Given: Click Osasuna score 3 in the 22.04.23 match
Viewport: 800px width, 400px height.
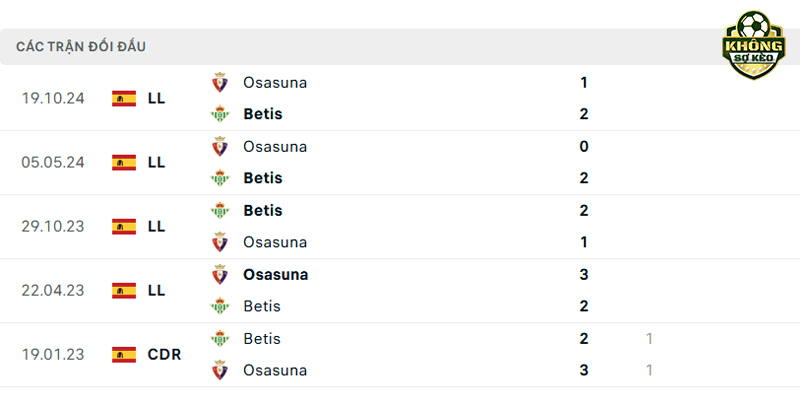Looking at the screenshot, I should pos(584,274).
